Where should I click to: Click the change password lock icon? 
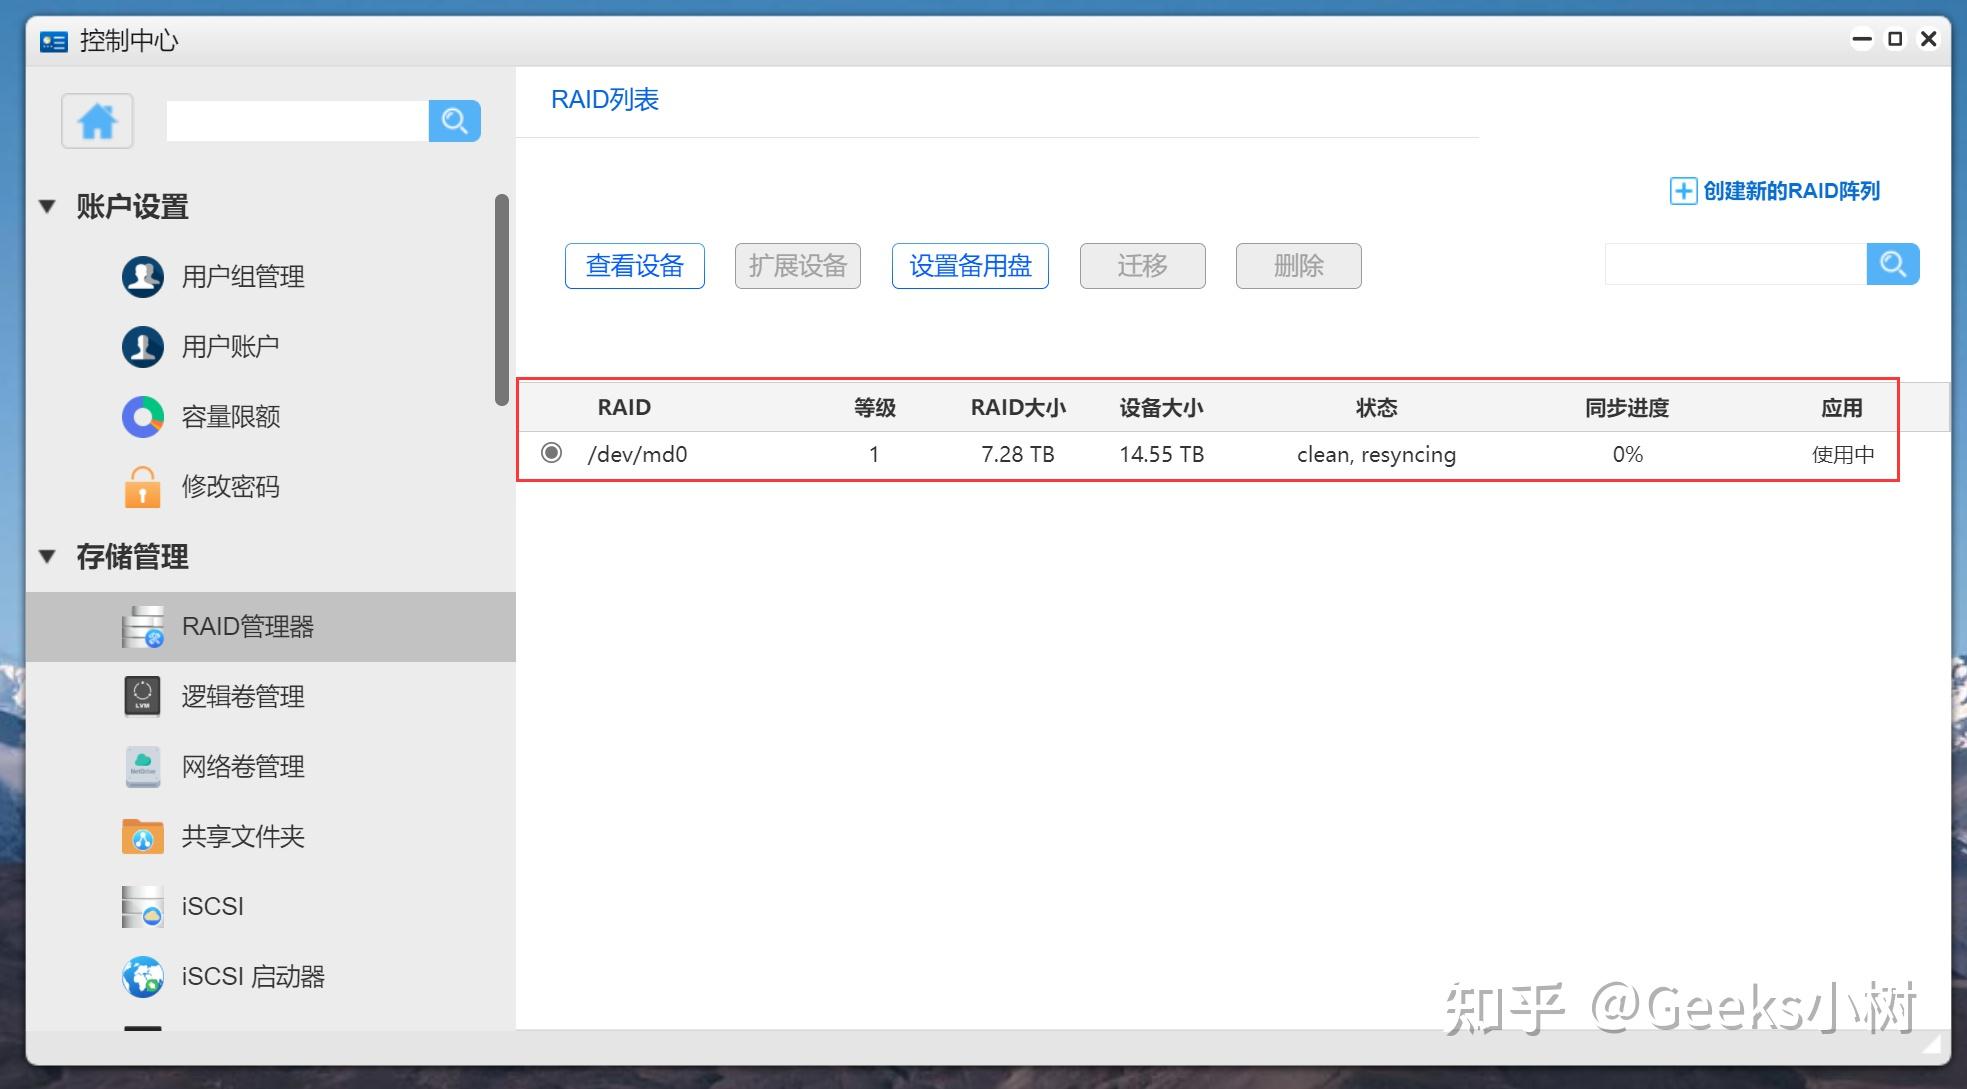143,487
